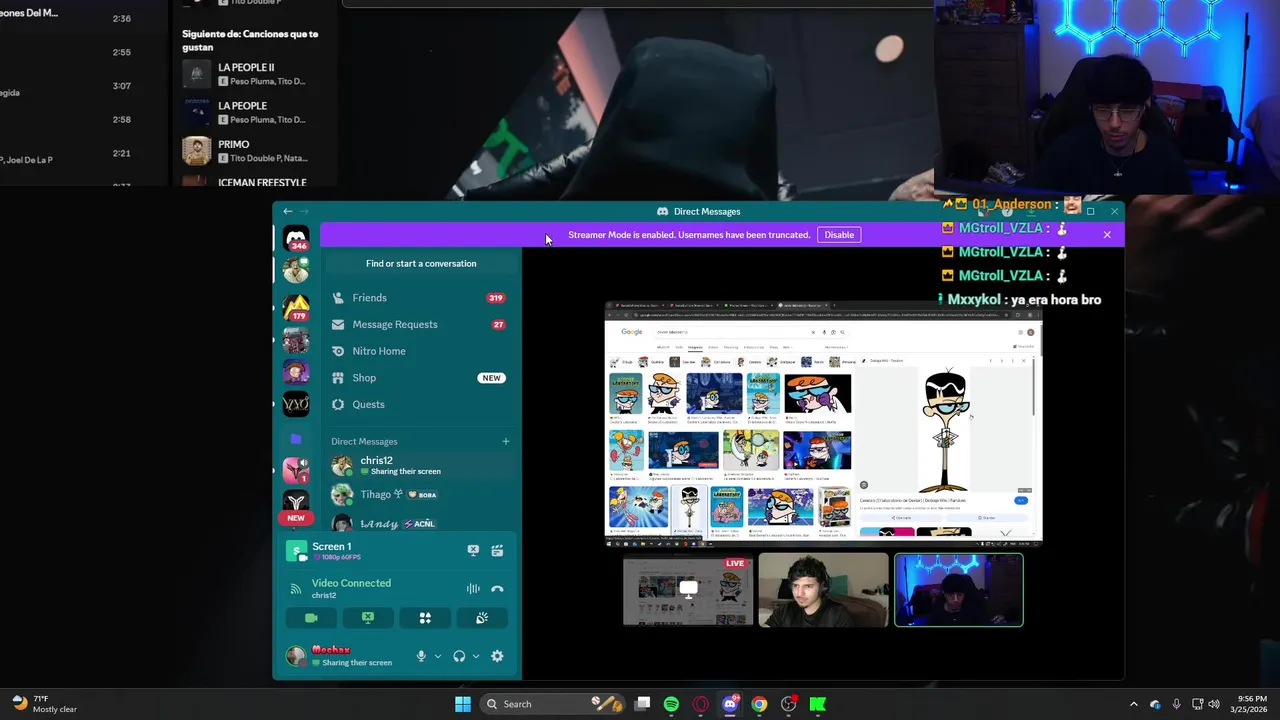Open OBS Studio from the taskbar
Screen dimensions: 1280x720
tap(789, 704)
